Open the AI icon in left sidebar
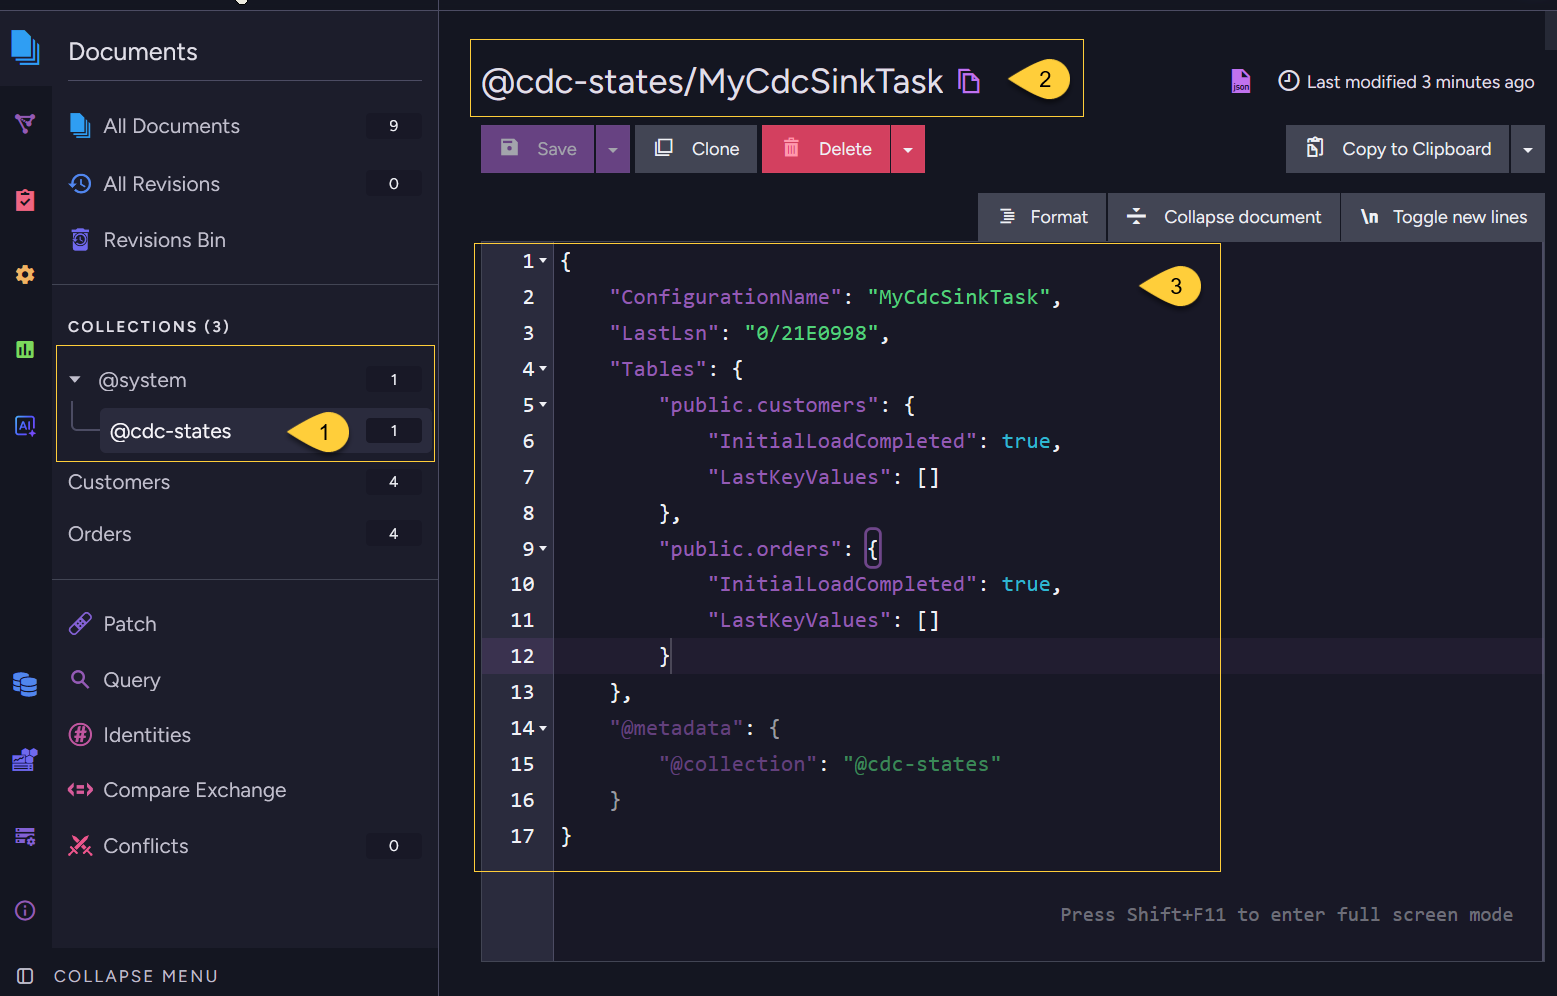Screen dimensions: 1557x996 25,426
